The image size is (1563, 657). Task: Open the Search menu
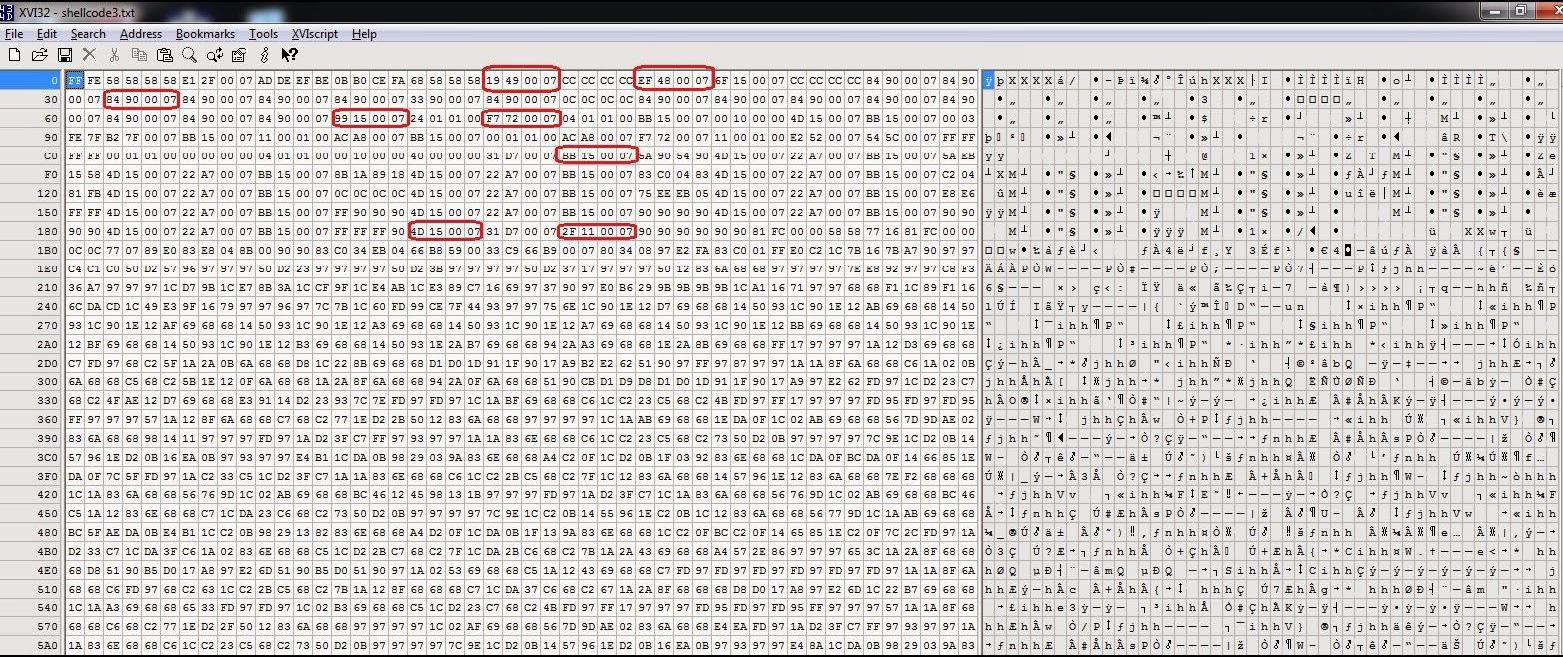click(88, 34)
